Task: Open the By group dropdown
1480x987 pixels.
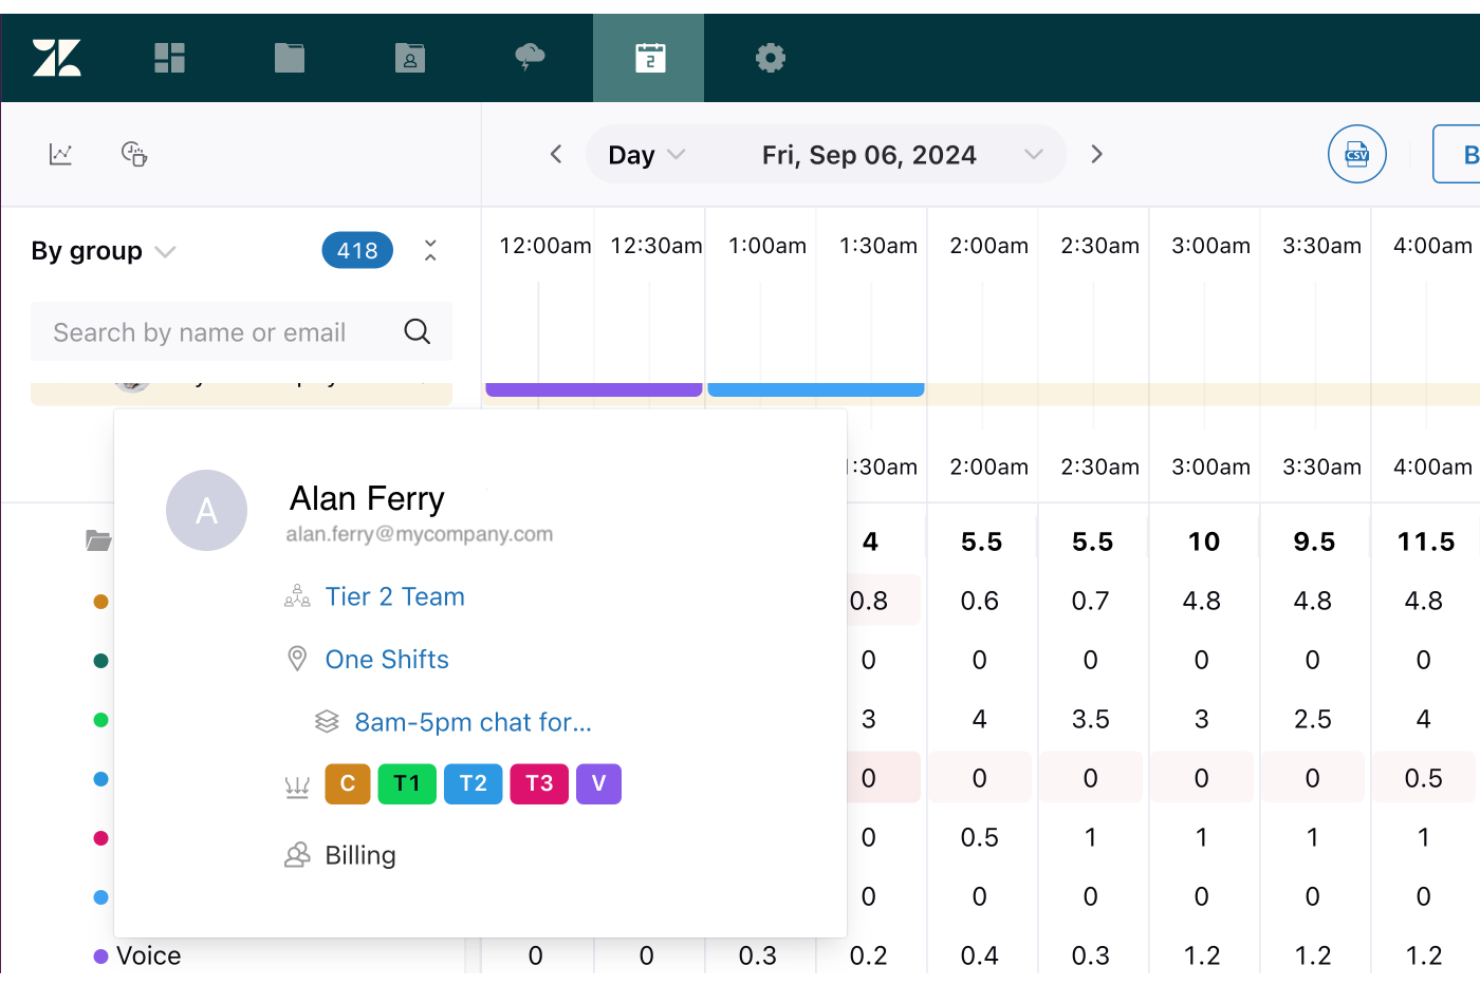Action: point(103,250)
